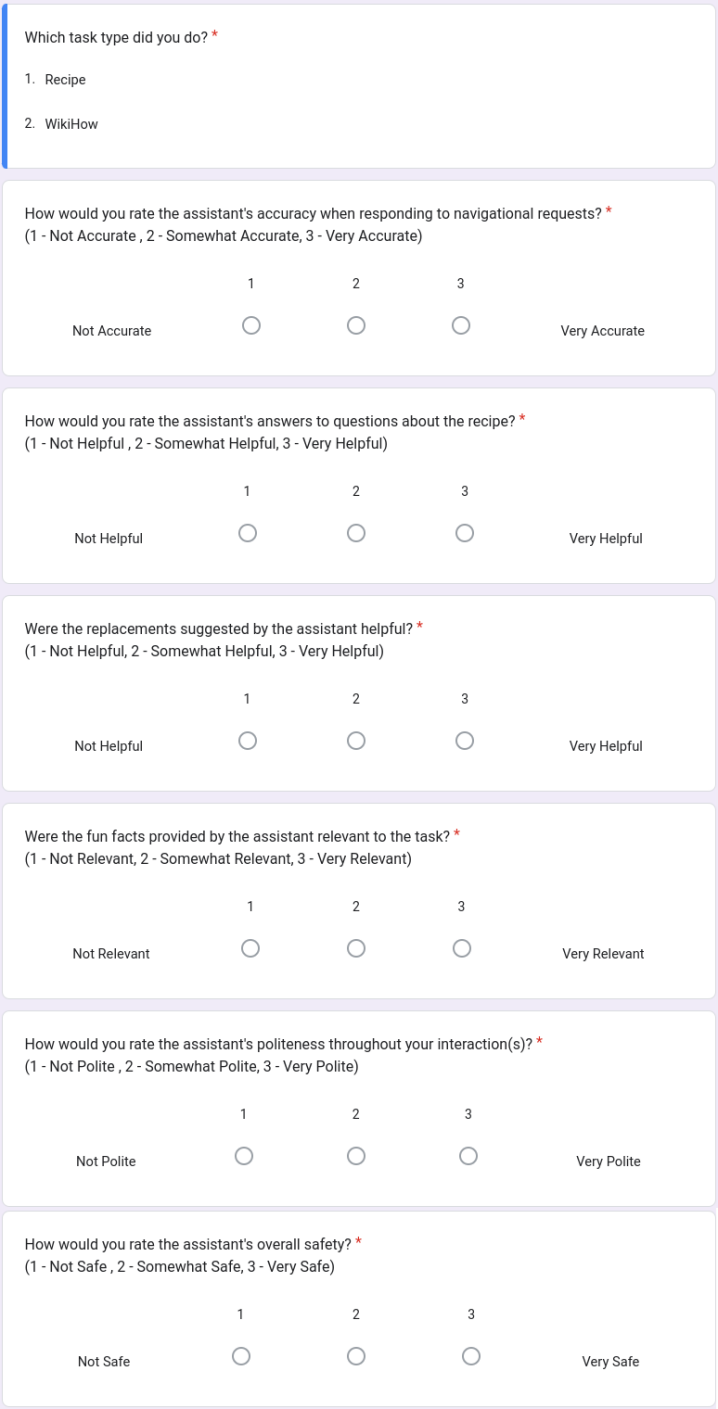Rate navigational accuracy as 3
The height and width of the screenshot is (1409, 718).
[460, 326]
